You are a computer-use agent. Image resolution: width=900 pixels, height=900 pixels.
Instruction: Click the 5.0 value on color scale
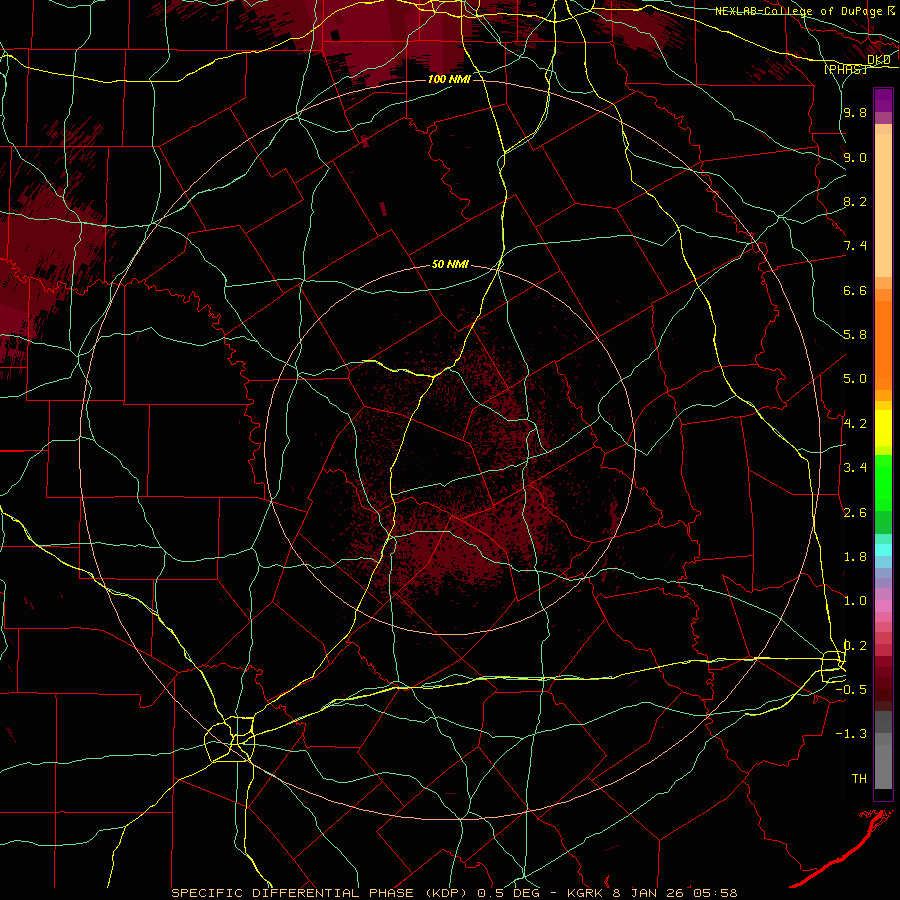pos(855,379)
